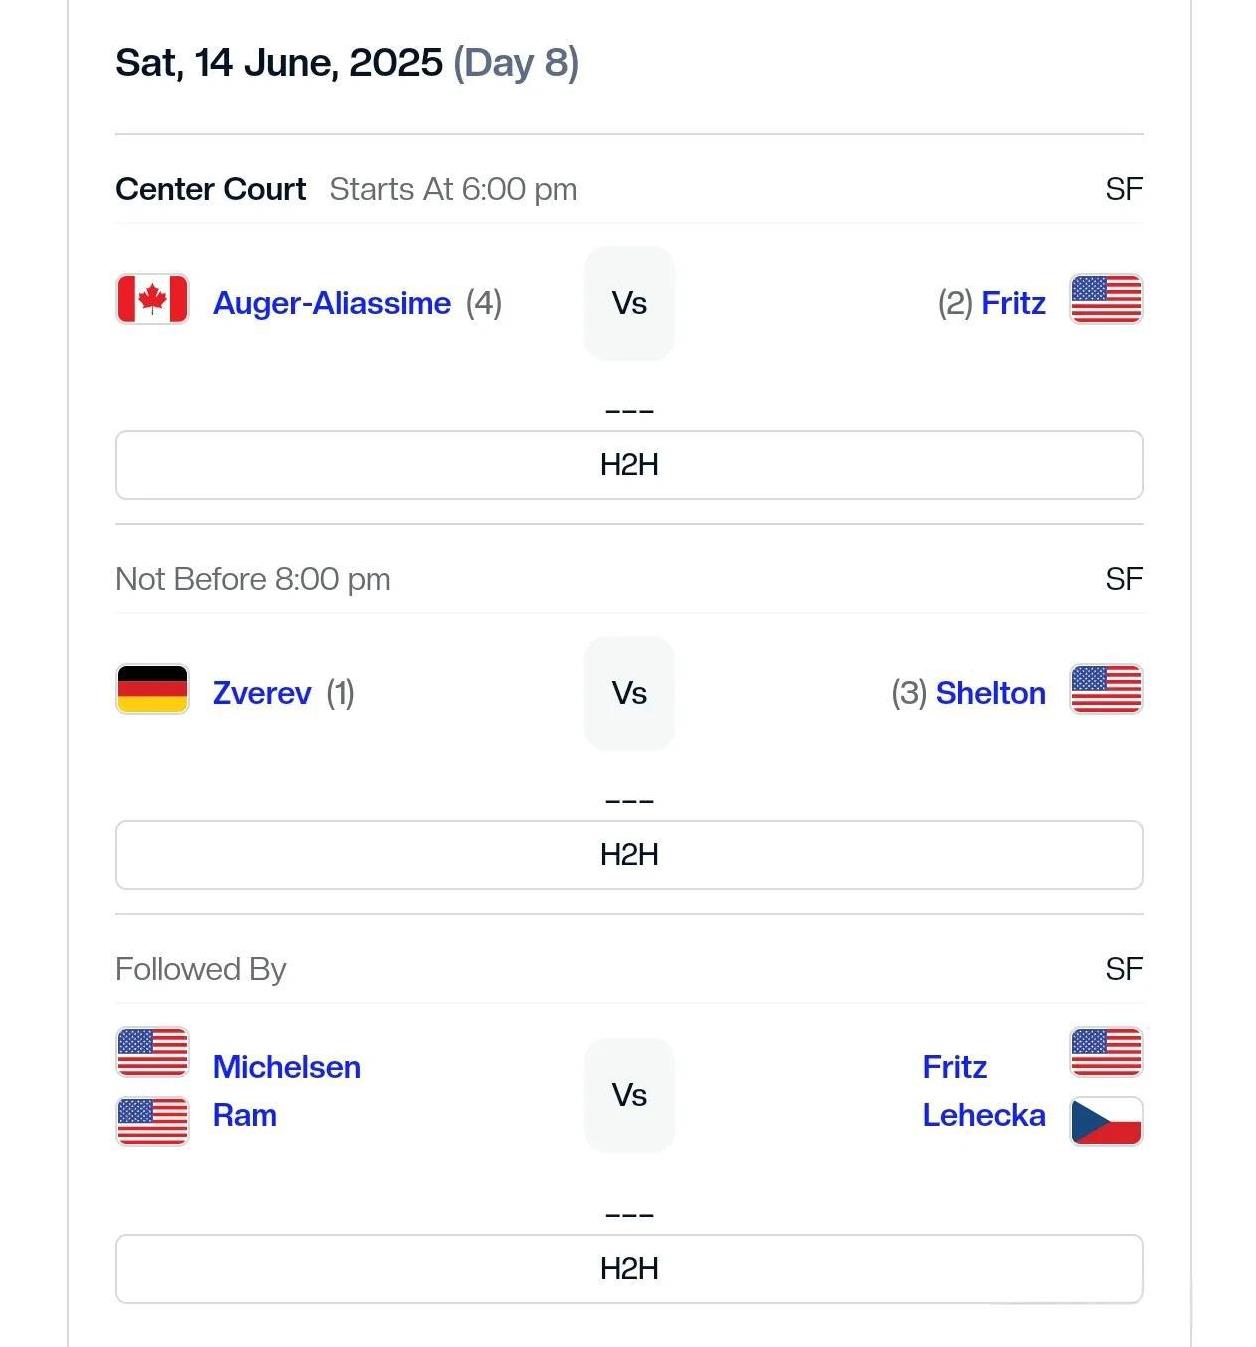Show H2H for Zverev vs Shelton
1256x1347 pixels.
(x=629, y=855)
